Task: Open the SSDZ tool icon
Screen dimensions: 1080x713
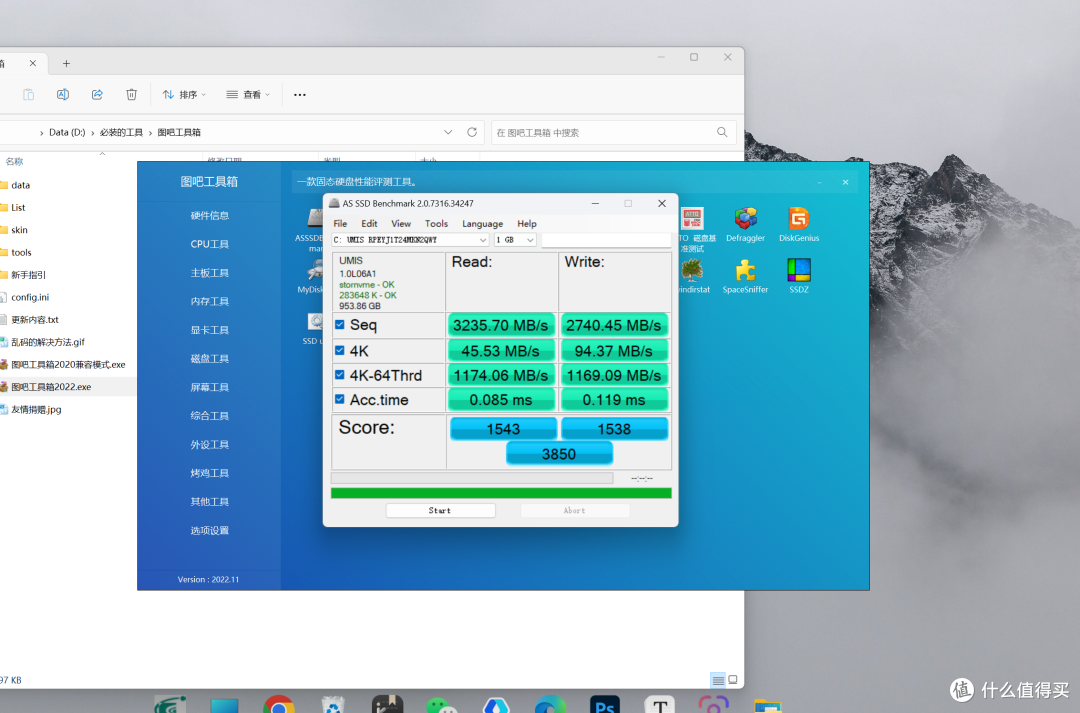Action: [x=799, y=270]
